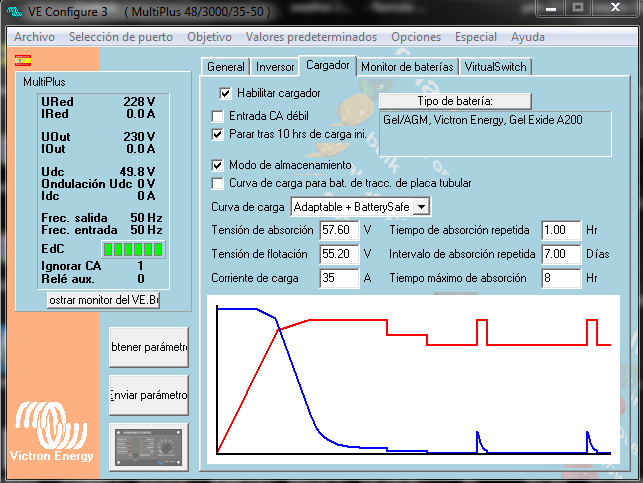Image resolution: width=643 pixels, height=483 pixels.
Task: Open the Especial menu
Action: [476, 37]
